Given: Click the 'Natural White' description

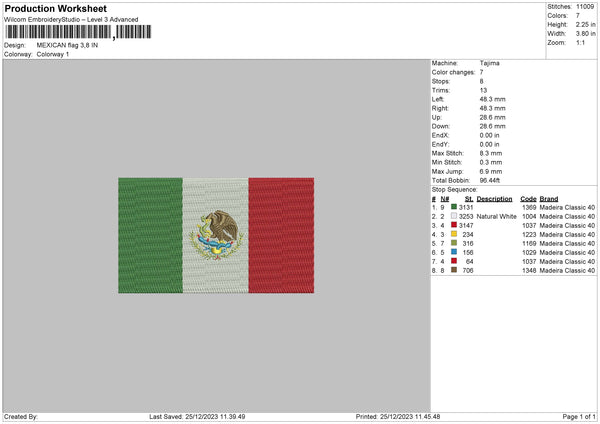Looking at the screenshot, I should pyautogui.click(x=496, y=217).
